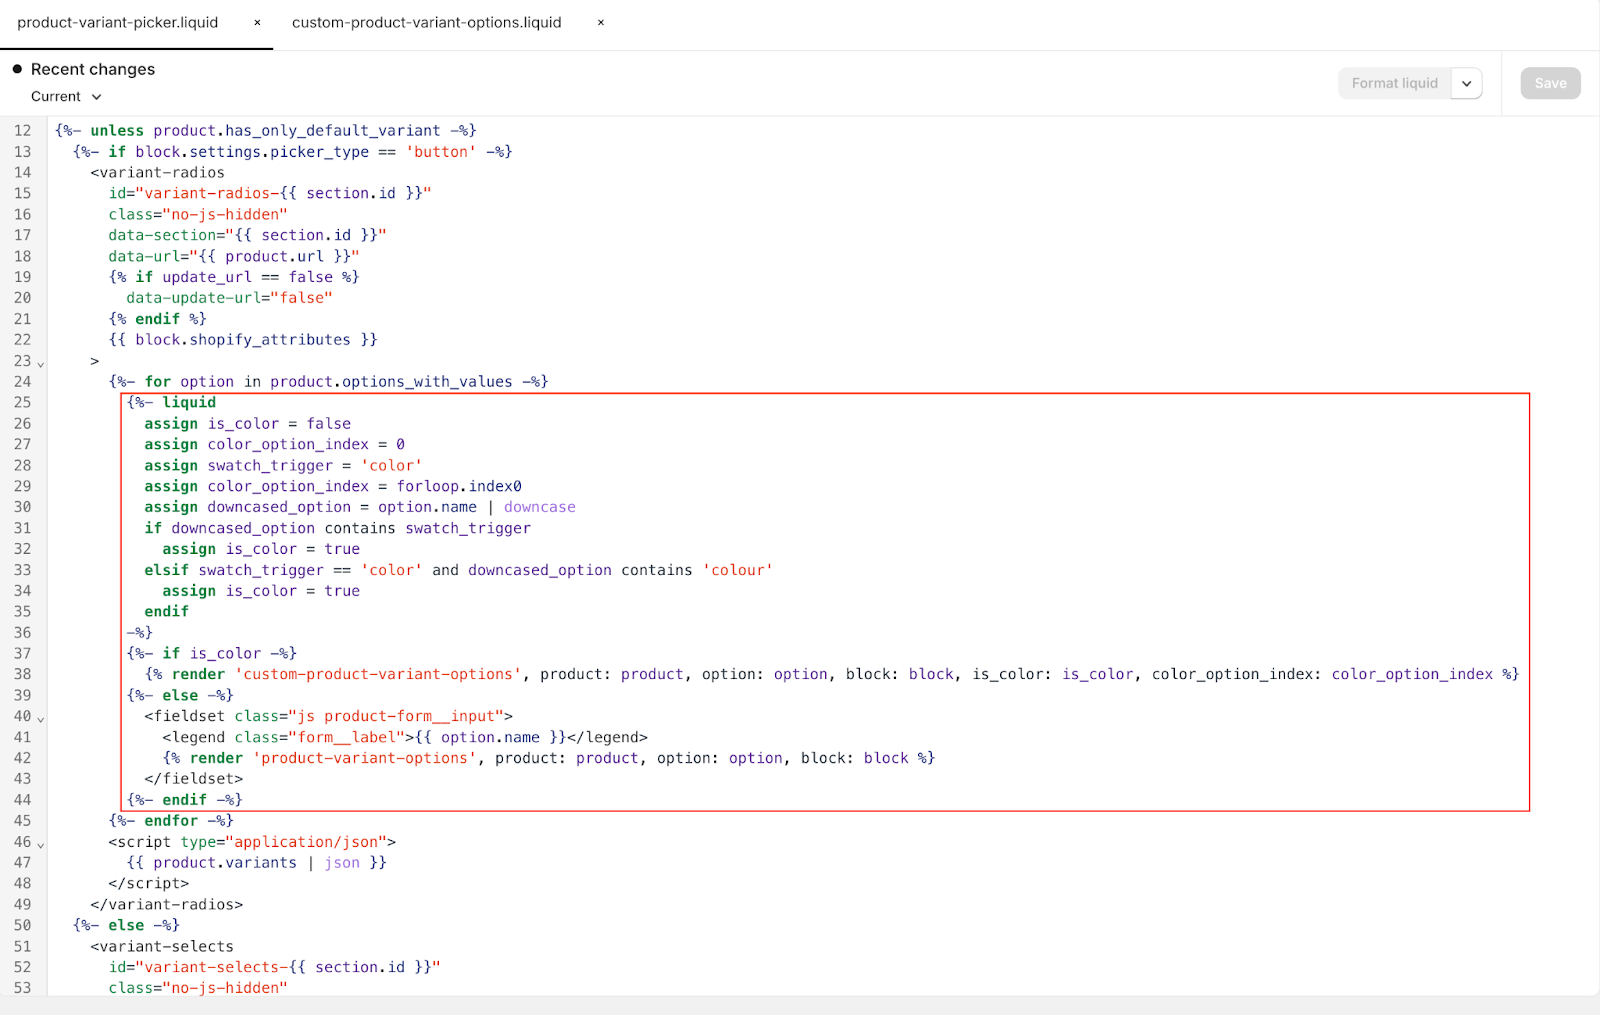Open the Current version dropdown
The width and height of the screenshot is (1600, 1015).
tap(66, 96)
